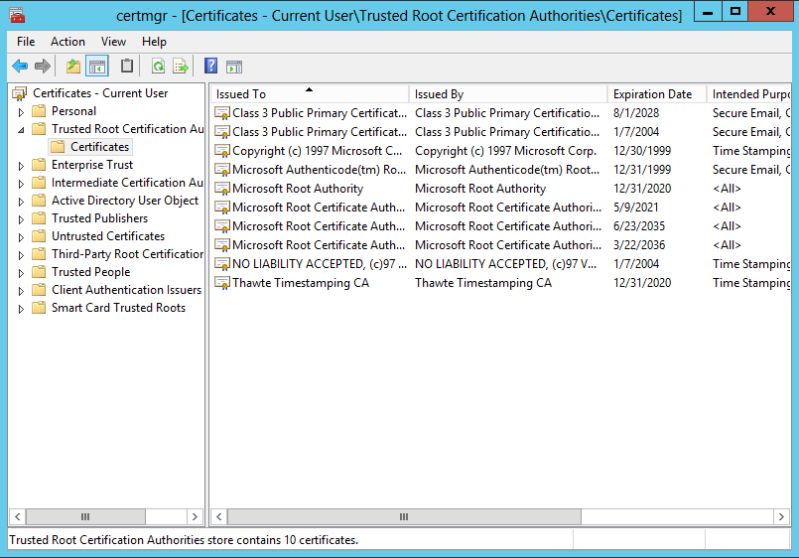Screen dimensions: 799x558
Task: Select Intermediate Certification Au tree item
Action: (127, 182)
